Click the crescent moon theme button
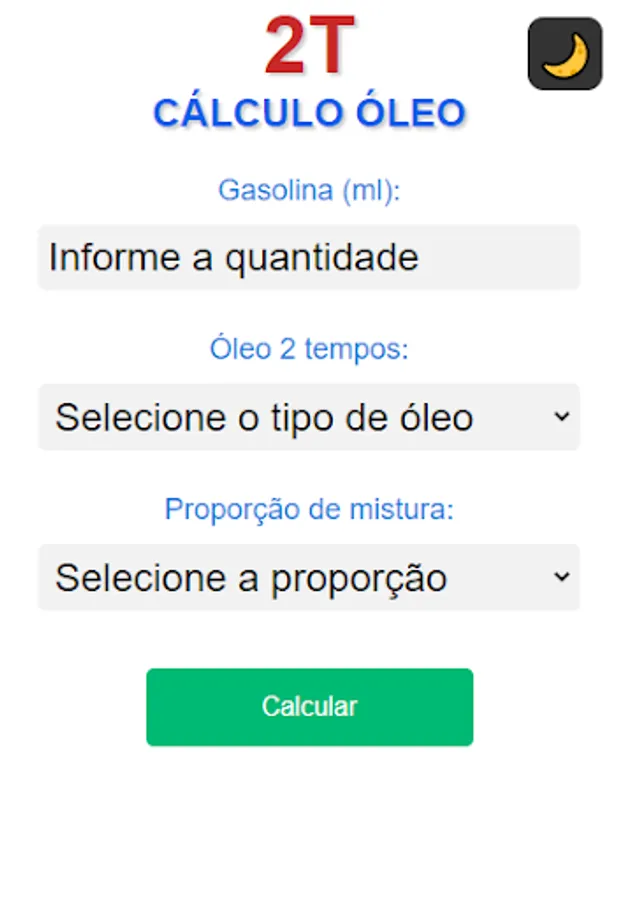The width and height of the screenshot is (619, 900). tap(565, 54)
